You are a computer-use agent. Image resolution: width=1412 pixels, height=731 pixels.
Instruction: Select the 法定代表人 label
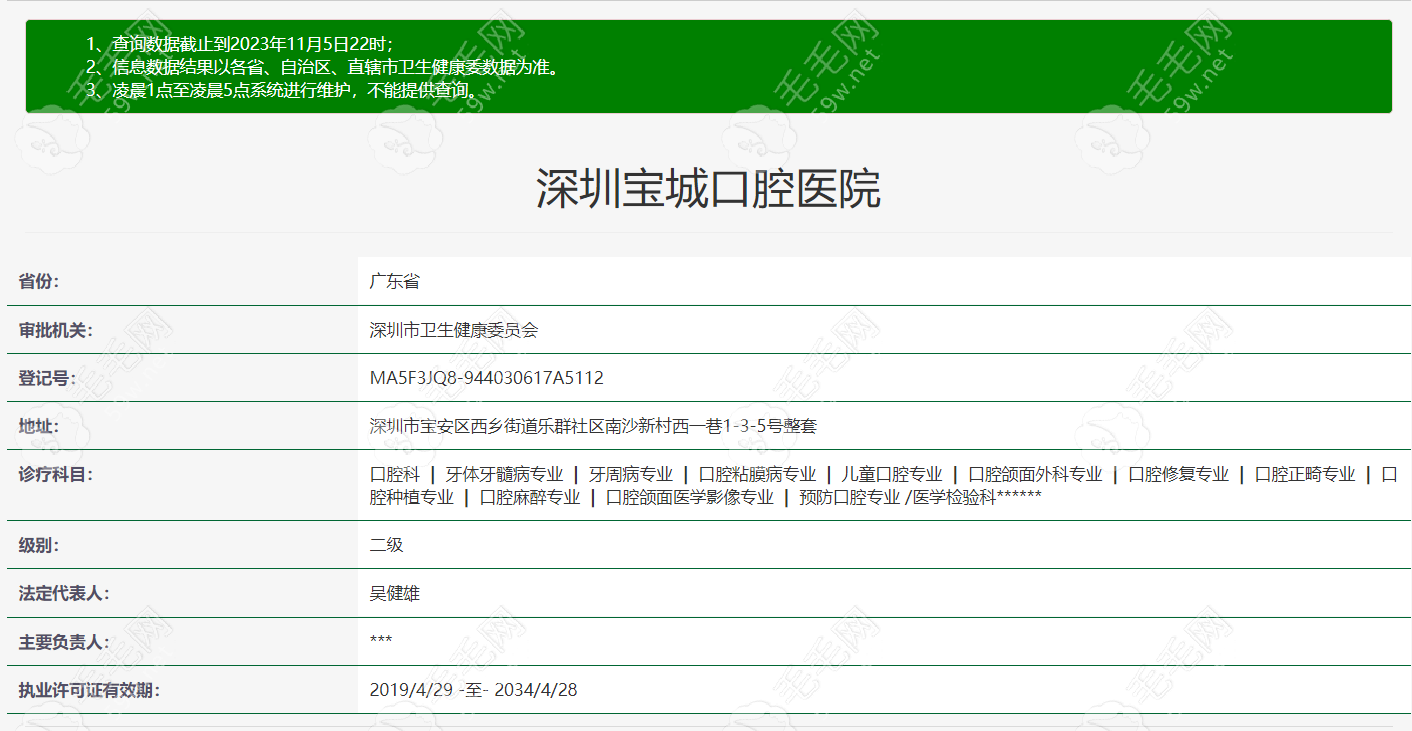(x=64, y=594)
